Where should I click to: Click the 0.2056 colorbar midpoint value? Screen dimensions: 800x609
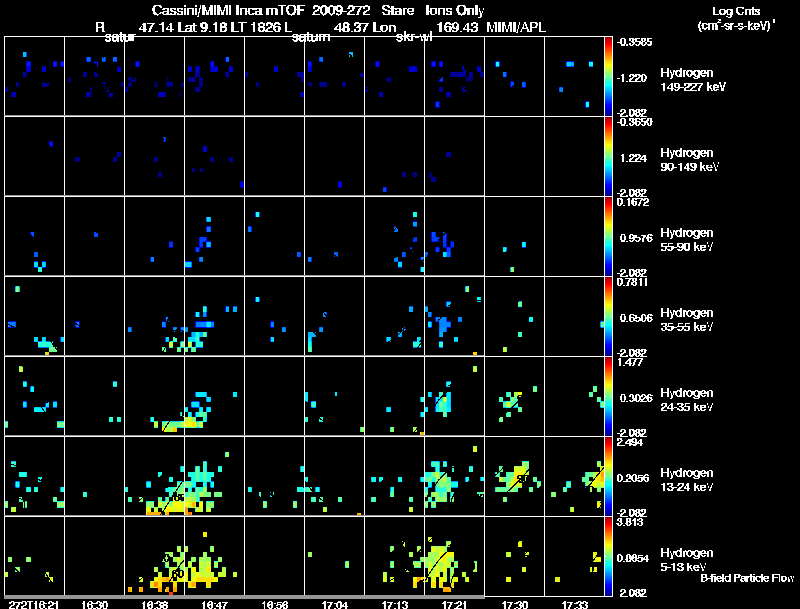pyautogui.click(x=633, y=478)
